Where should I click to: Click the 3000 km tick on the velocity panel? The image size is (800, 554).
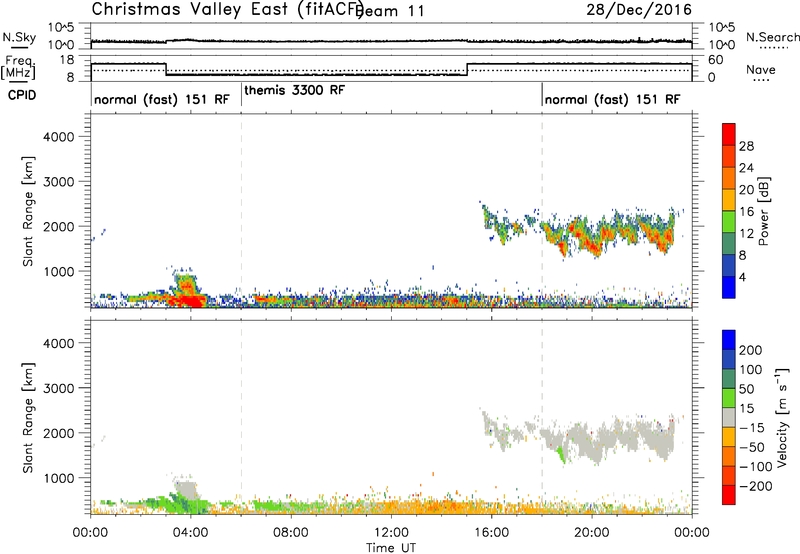(x=58, y=388)
